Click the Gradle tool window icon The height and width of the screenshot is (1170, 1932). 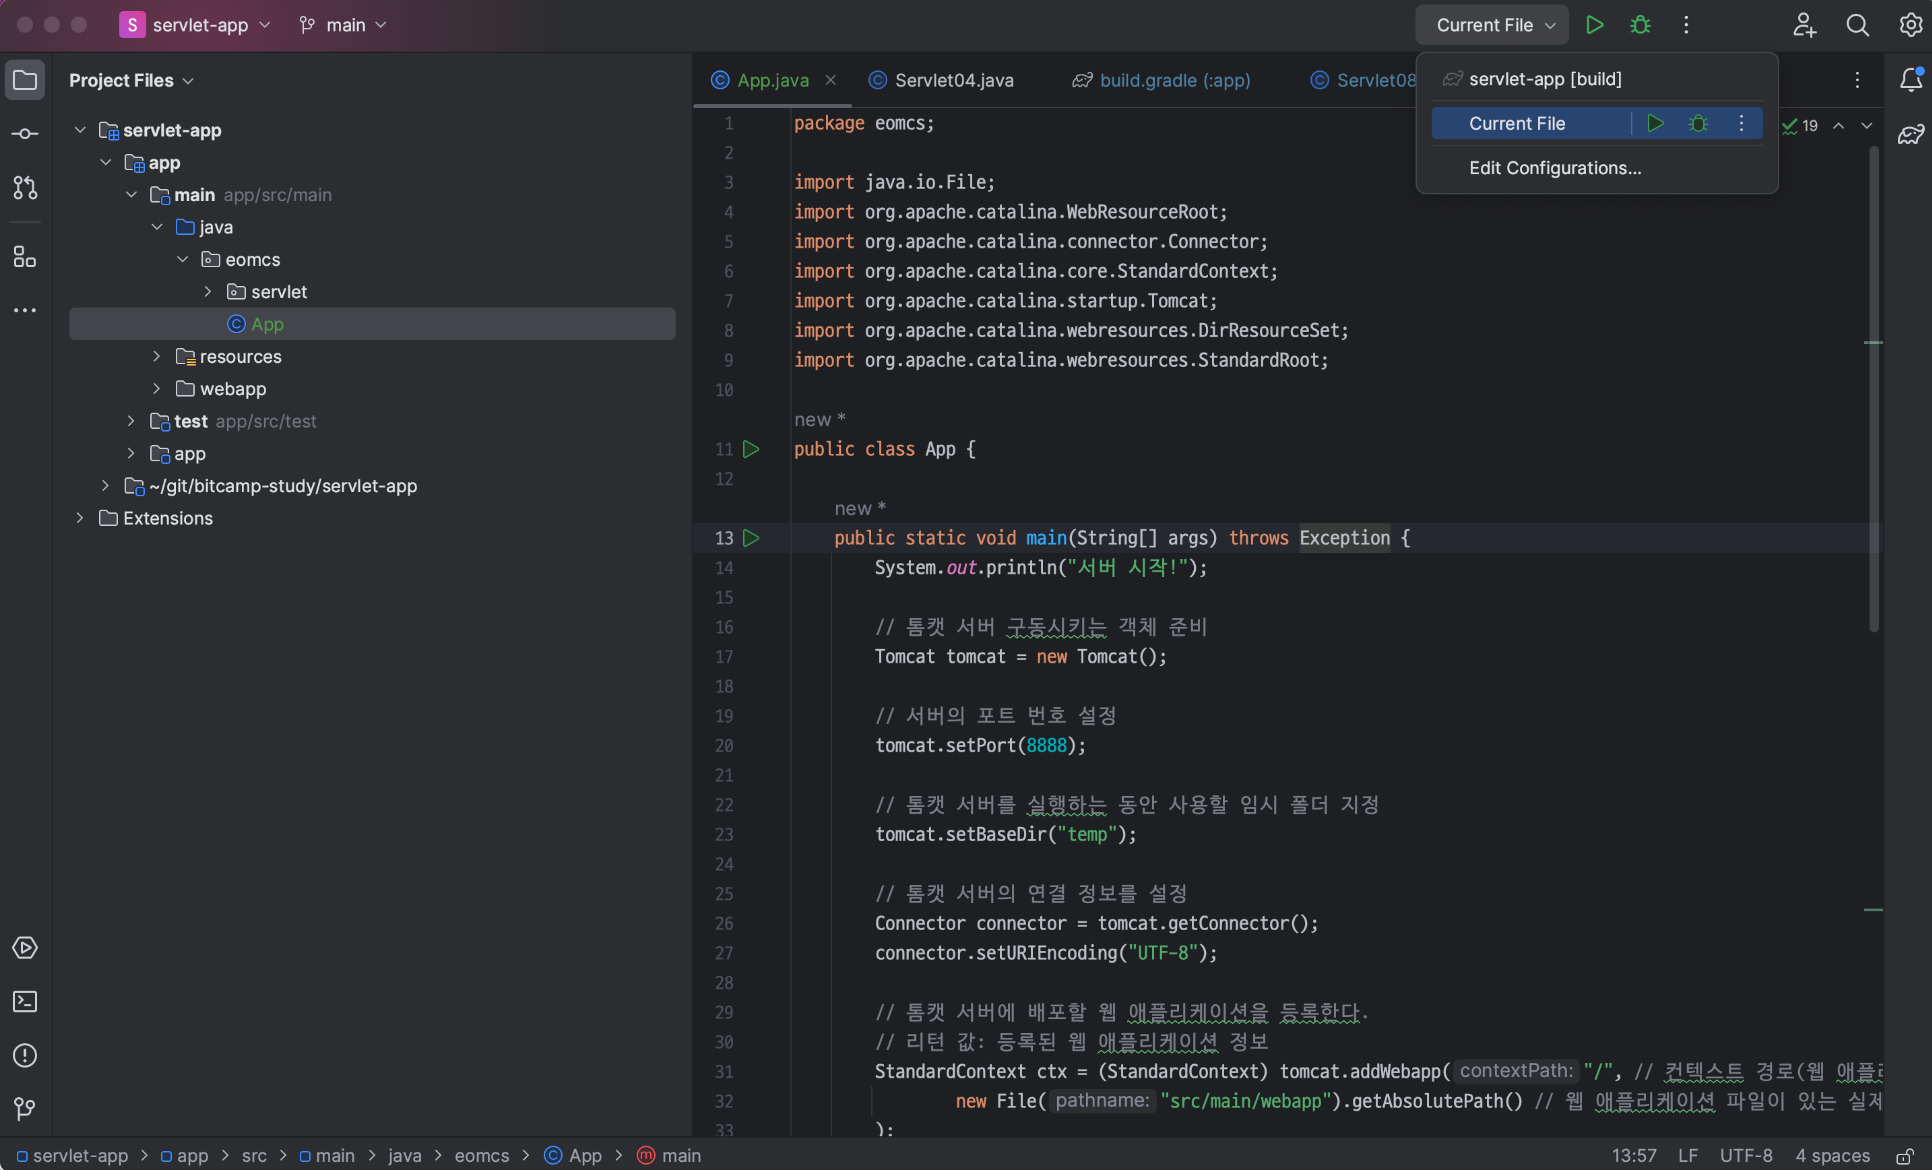(1911, 134)
